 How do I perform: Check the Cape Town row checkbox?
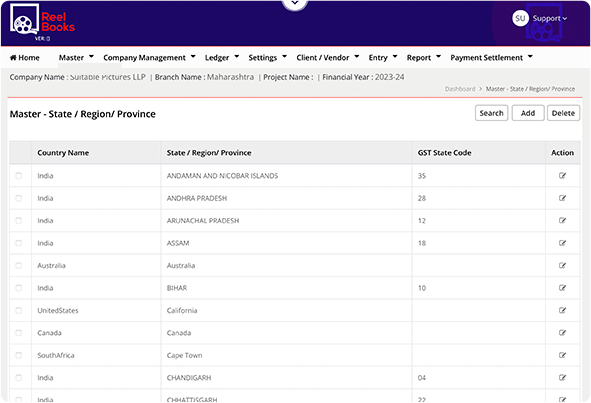pyautogui.click(x=18, y=355)
